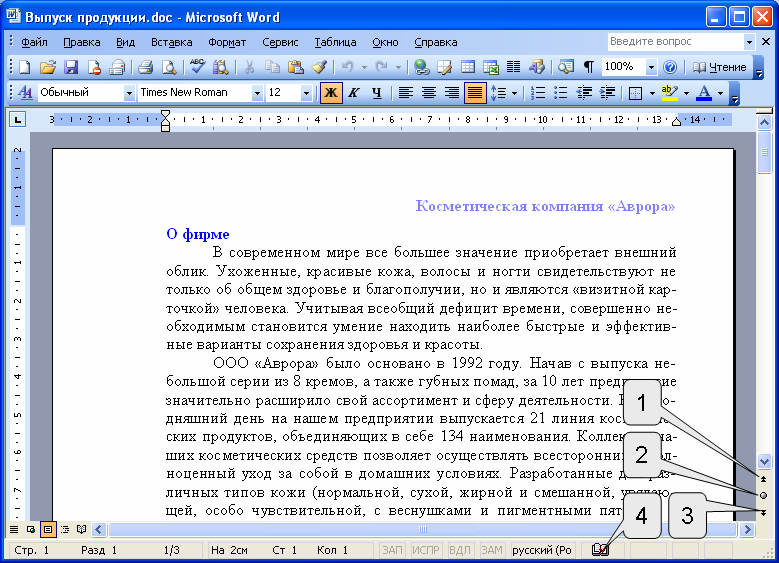The height and width of the screenshot is (563, 779).
Task: Toggle justified text alignment
Action: click(x=475, y=92)
